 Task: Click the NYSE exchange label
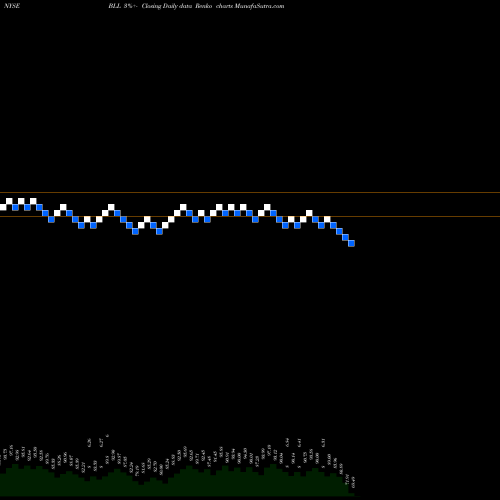click(12, 6)
